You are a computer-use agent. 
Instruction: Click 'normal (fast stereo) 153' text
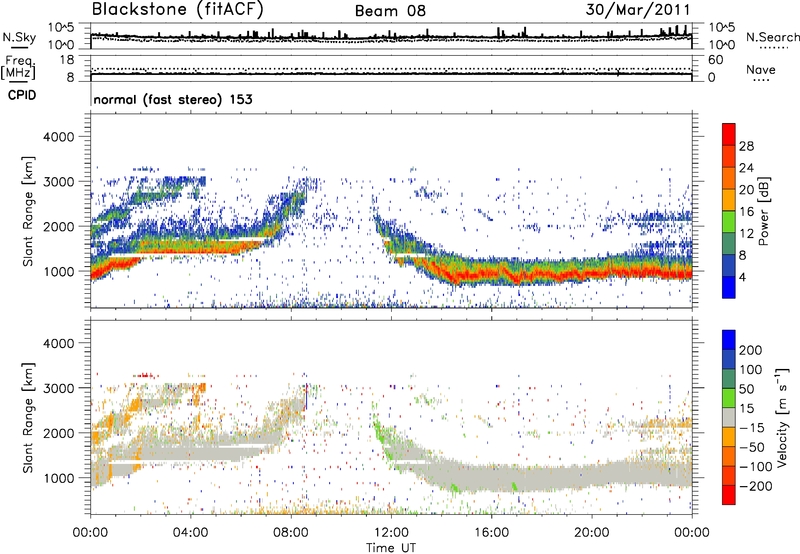(x=173, y=99)
